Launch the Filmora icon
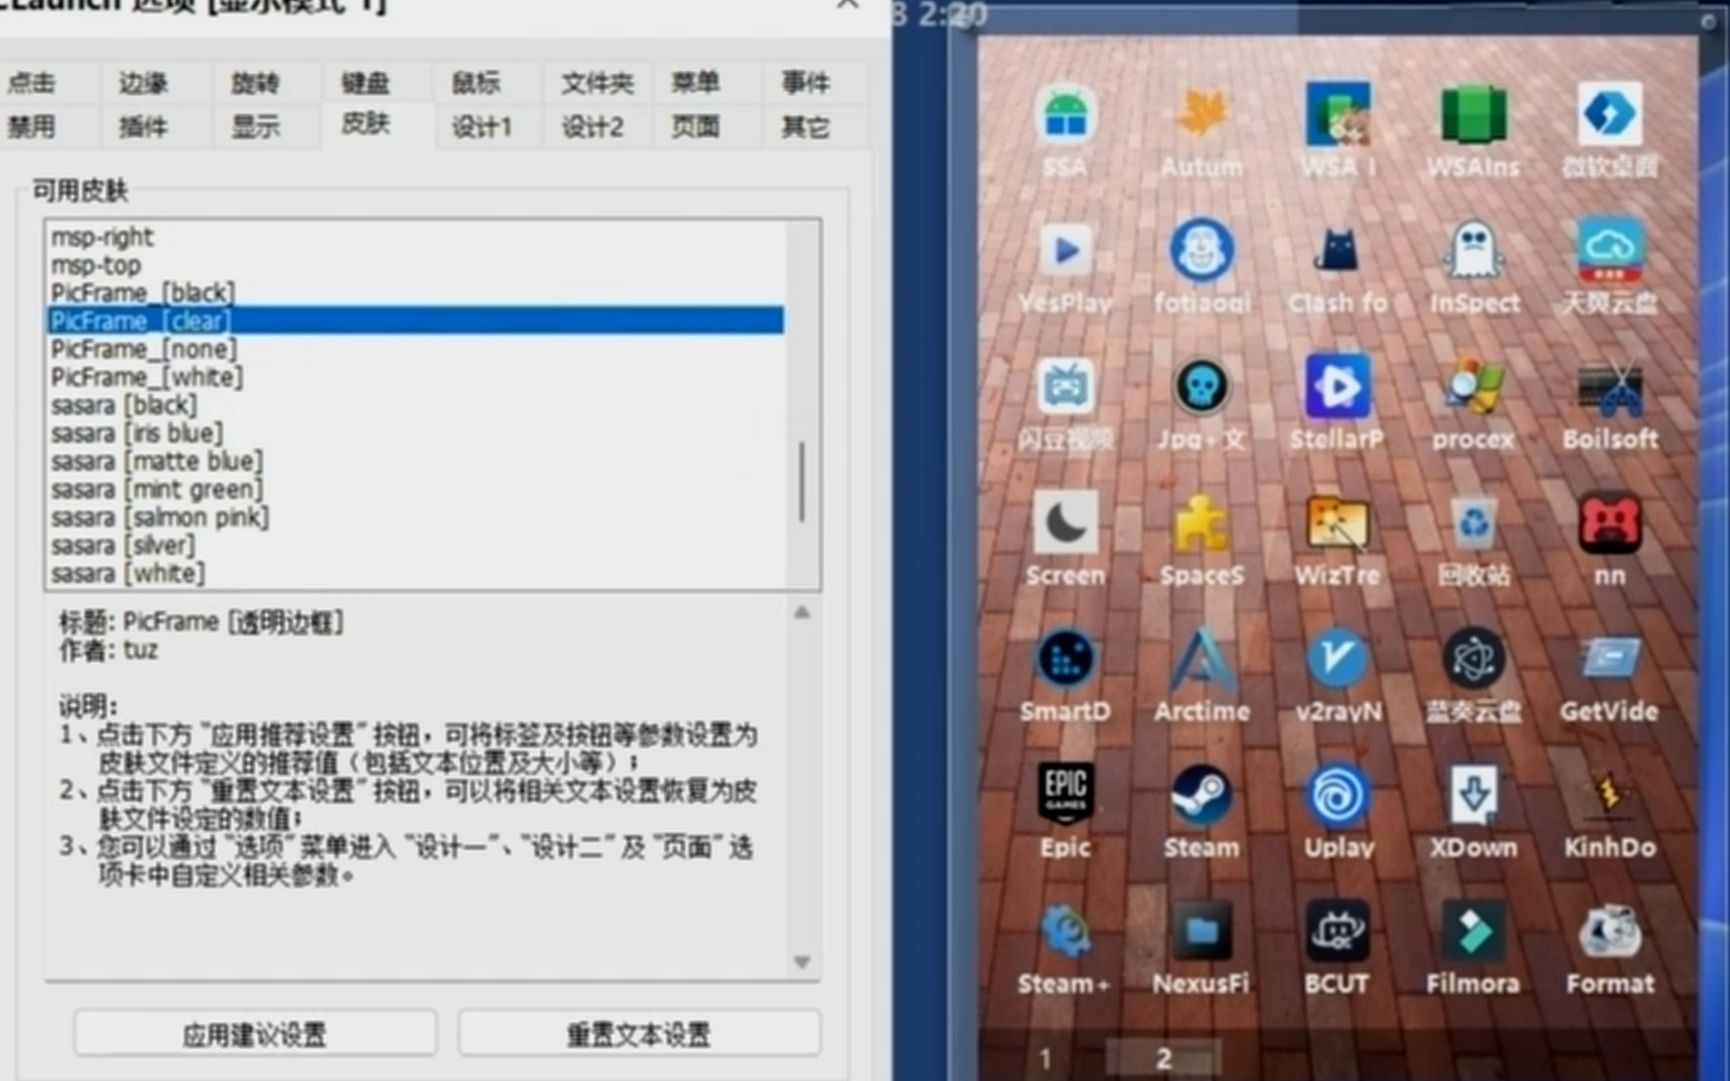Screen dimensions: 1730x1081 (1474, 930)
